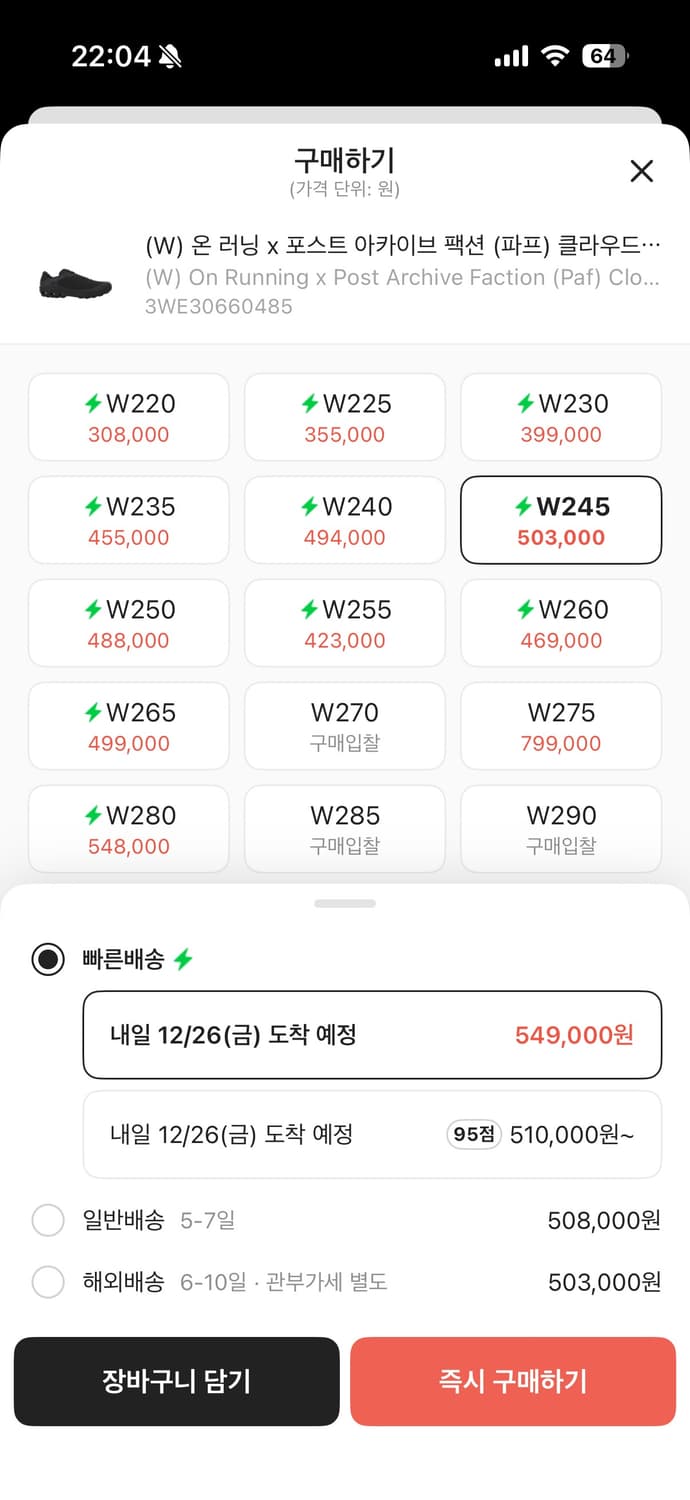
Task: Select size W245 priced 503,000
Action: [560, 519]
